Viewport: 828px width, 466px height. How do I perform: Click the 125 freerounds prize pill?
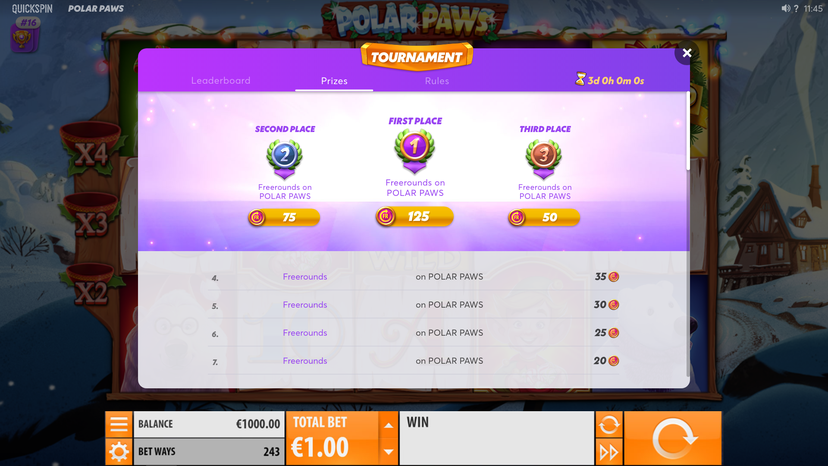(415, 217)
